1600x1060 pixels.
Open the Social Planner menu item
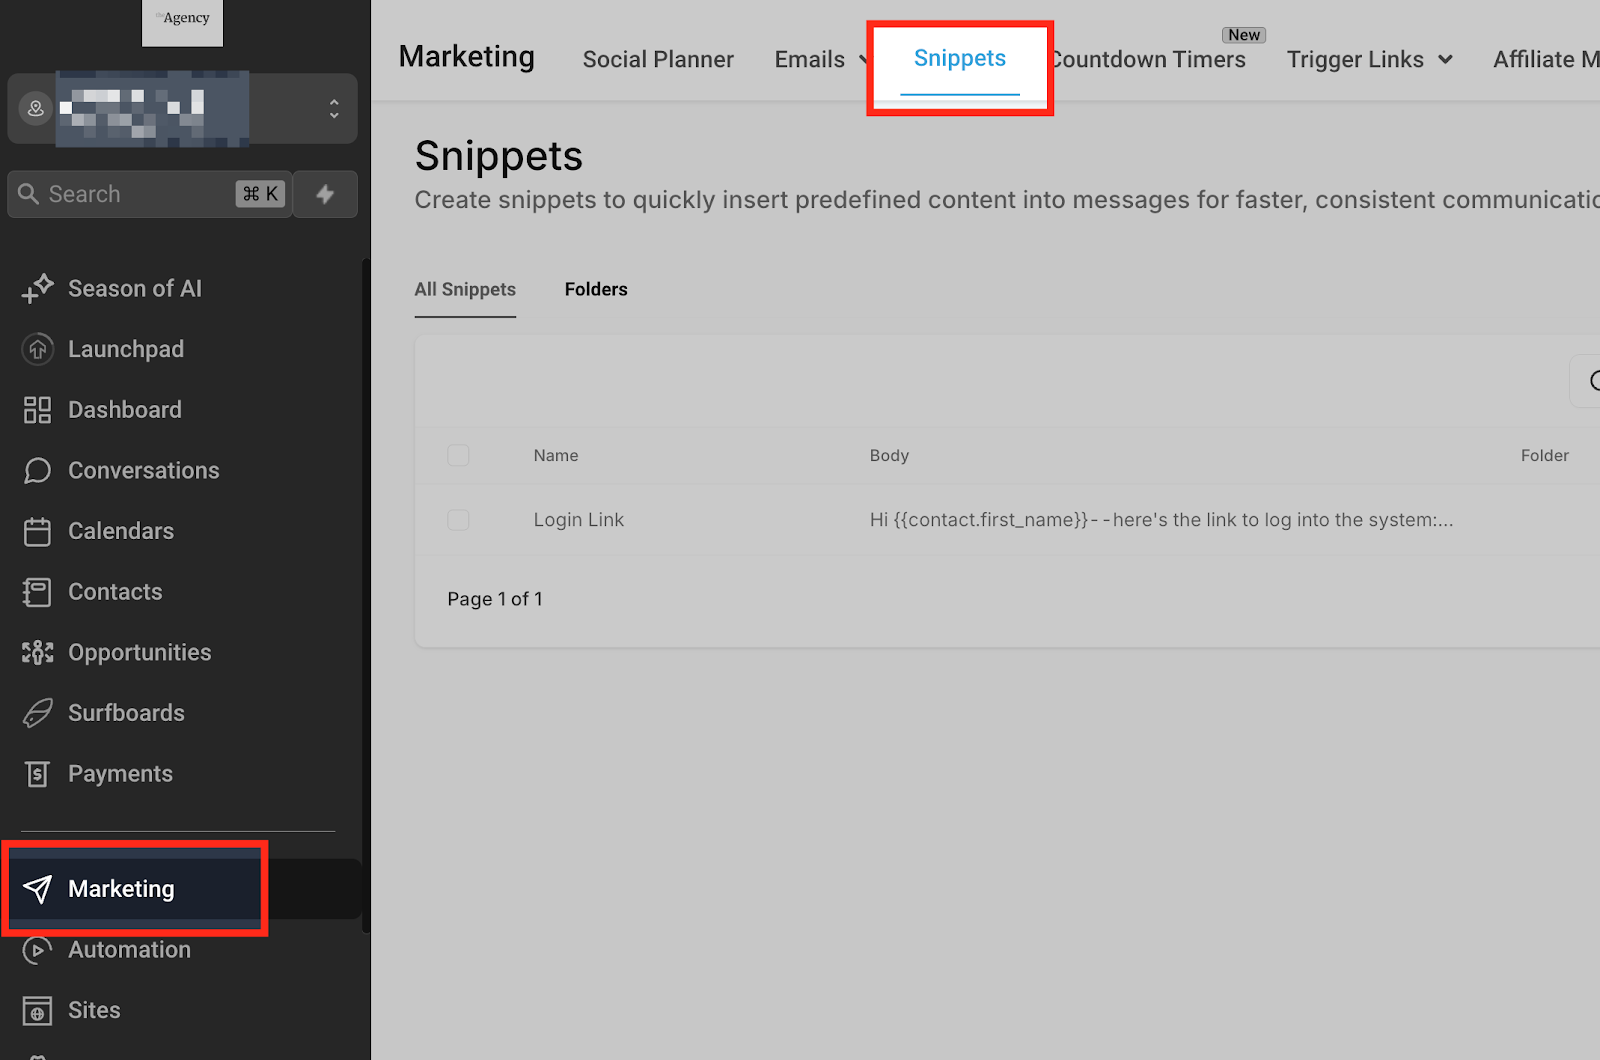[x=657, y=59]
